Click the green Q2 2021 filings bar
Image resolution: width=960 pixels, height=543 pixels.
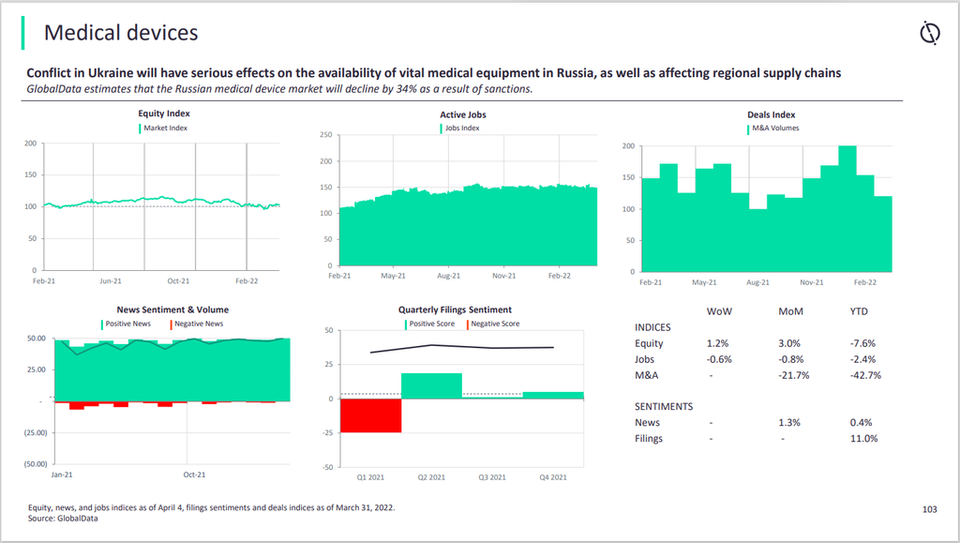pyautogui.click(x=431, y=386)
